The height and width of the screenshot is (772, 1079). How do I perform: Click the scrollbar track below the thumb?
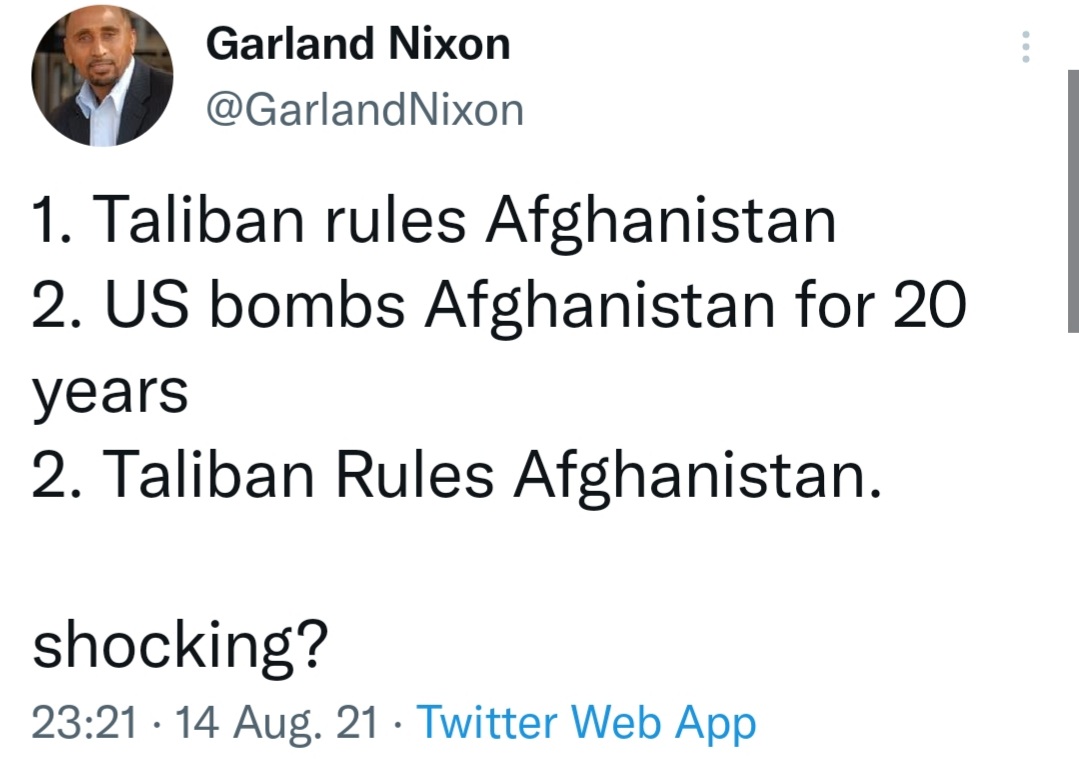pyautogui.click(x=1073, y=550)
